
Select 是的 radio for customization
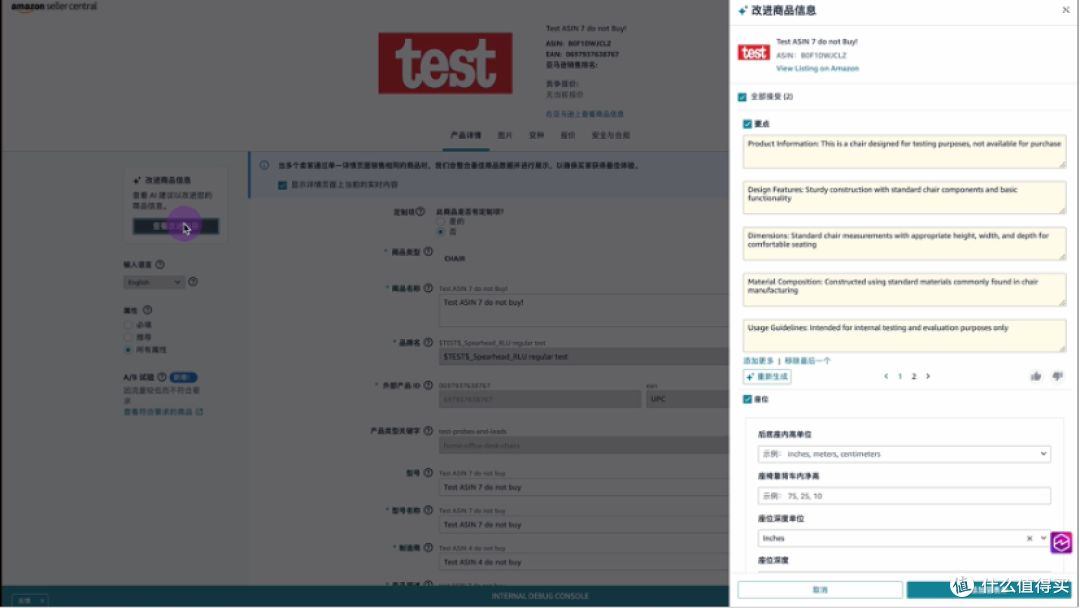tap(441, 222)
